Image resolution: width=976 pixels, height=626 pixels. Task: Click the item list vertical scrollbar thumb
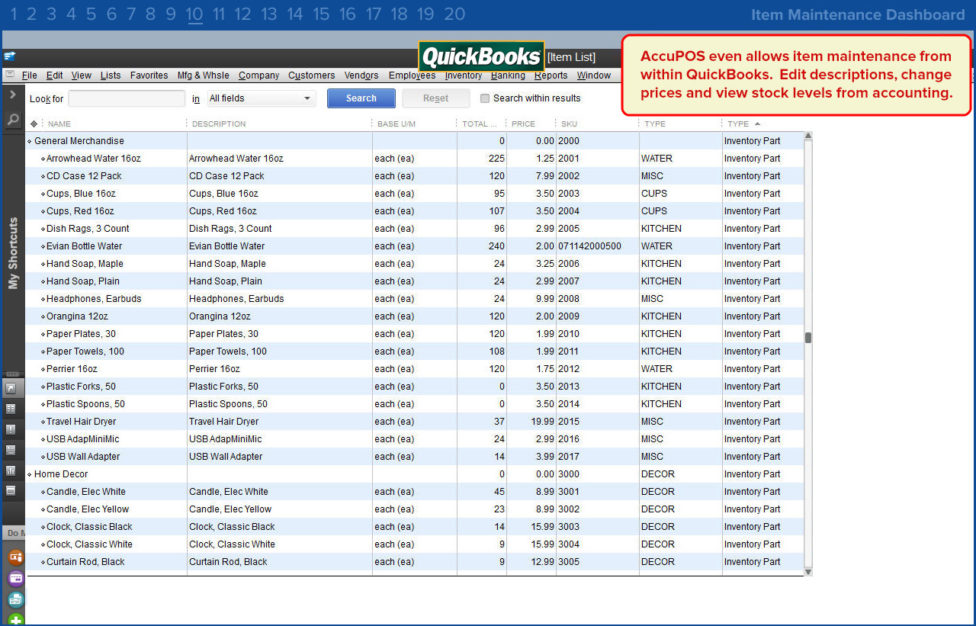click(808, 338)
